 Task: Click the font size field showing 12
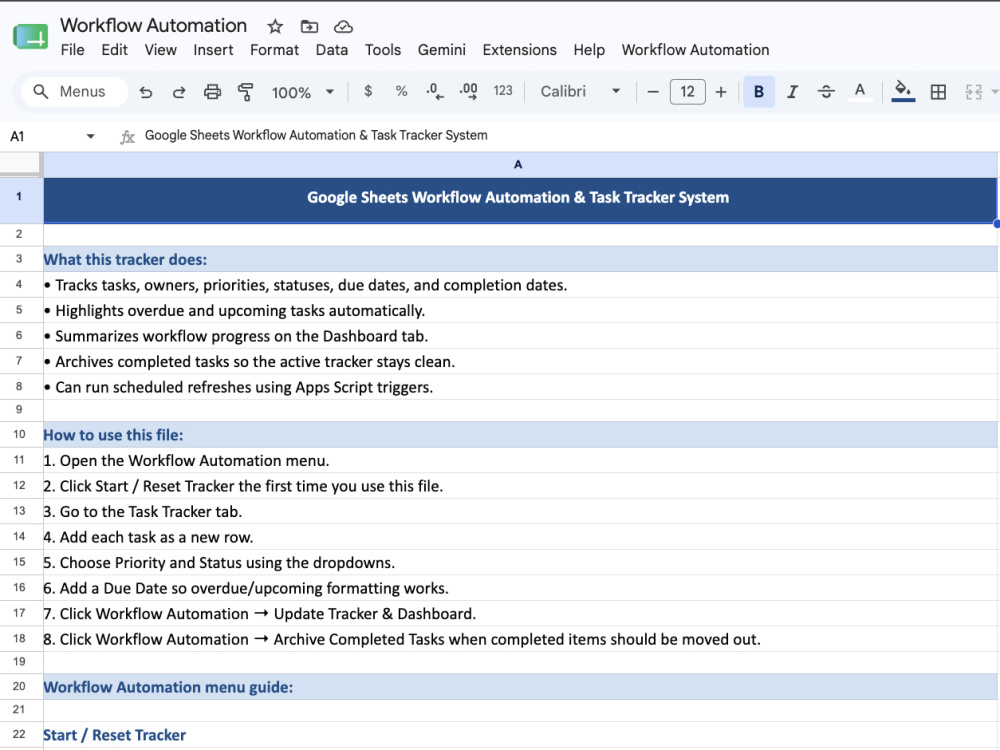[x=687, y=92]
